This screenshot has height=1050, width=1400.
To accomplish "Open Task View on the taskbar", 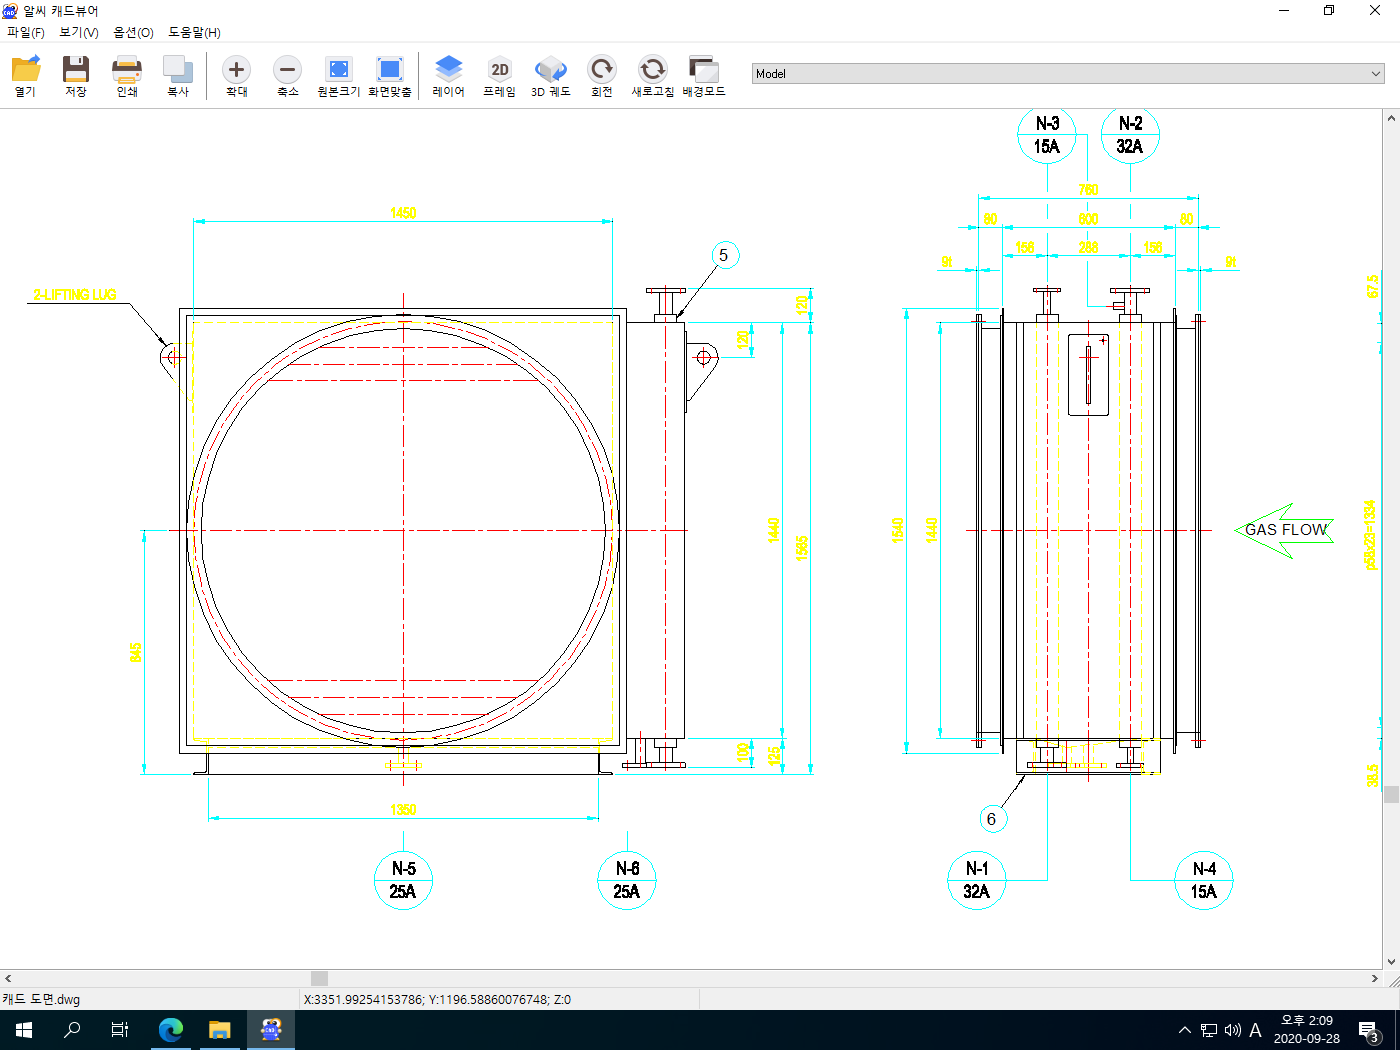I will pos(120,1030).
